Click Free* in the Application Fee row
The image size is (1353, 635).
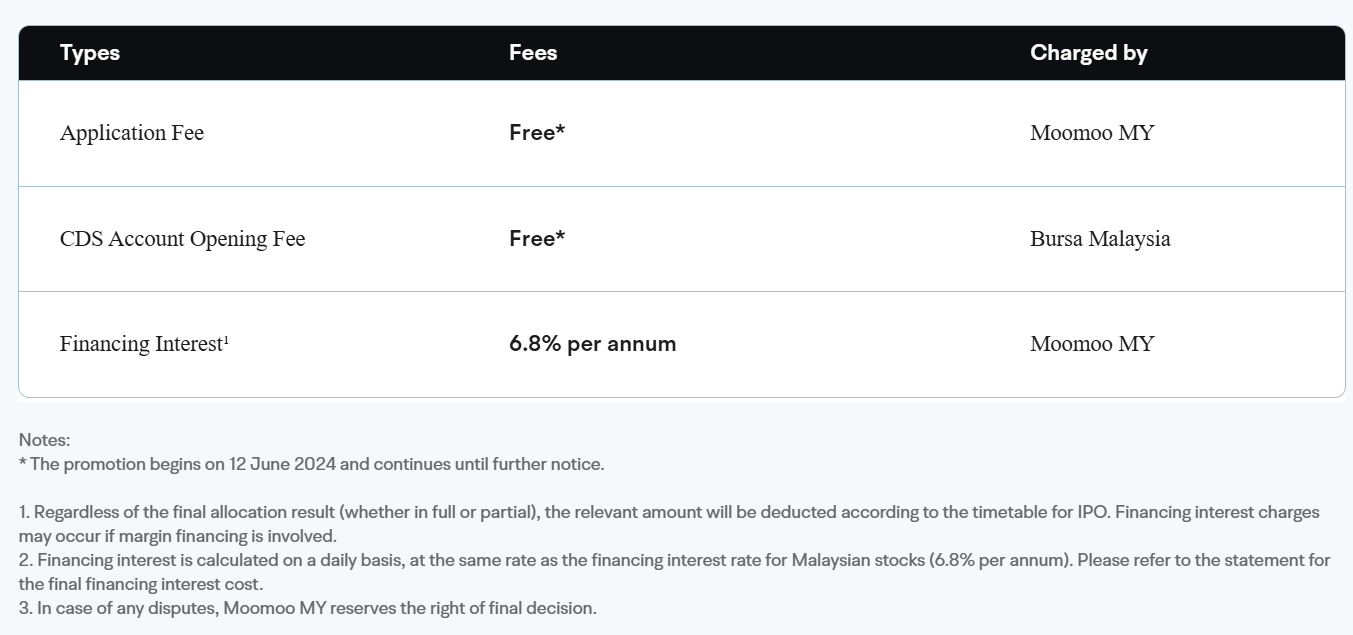click(537, 133)
